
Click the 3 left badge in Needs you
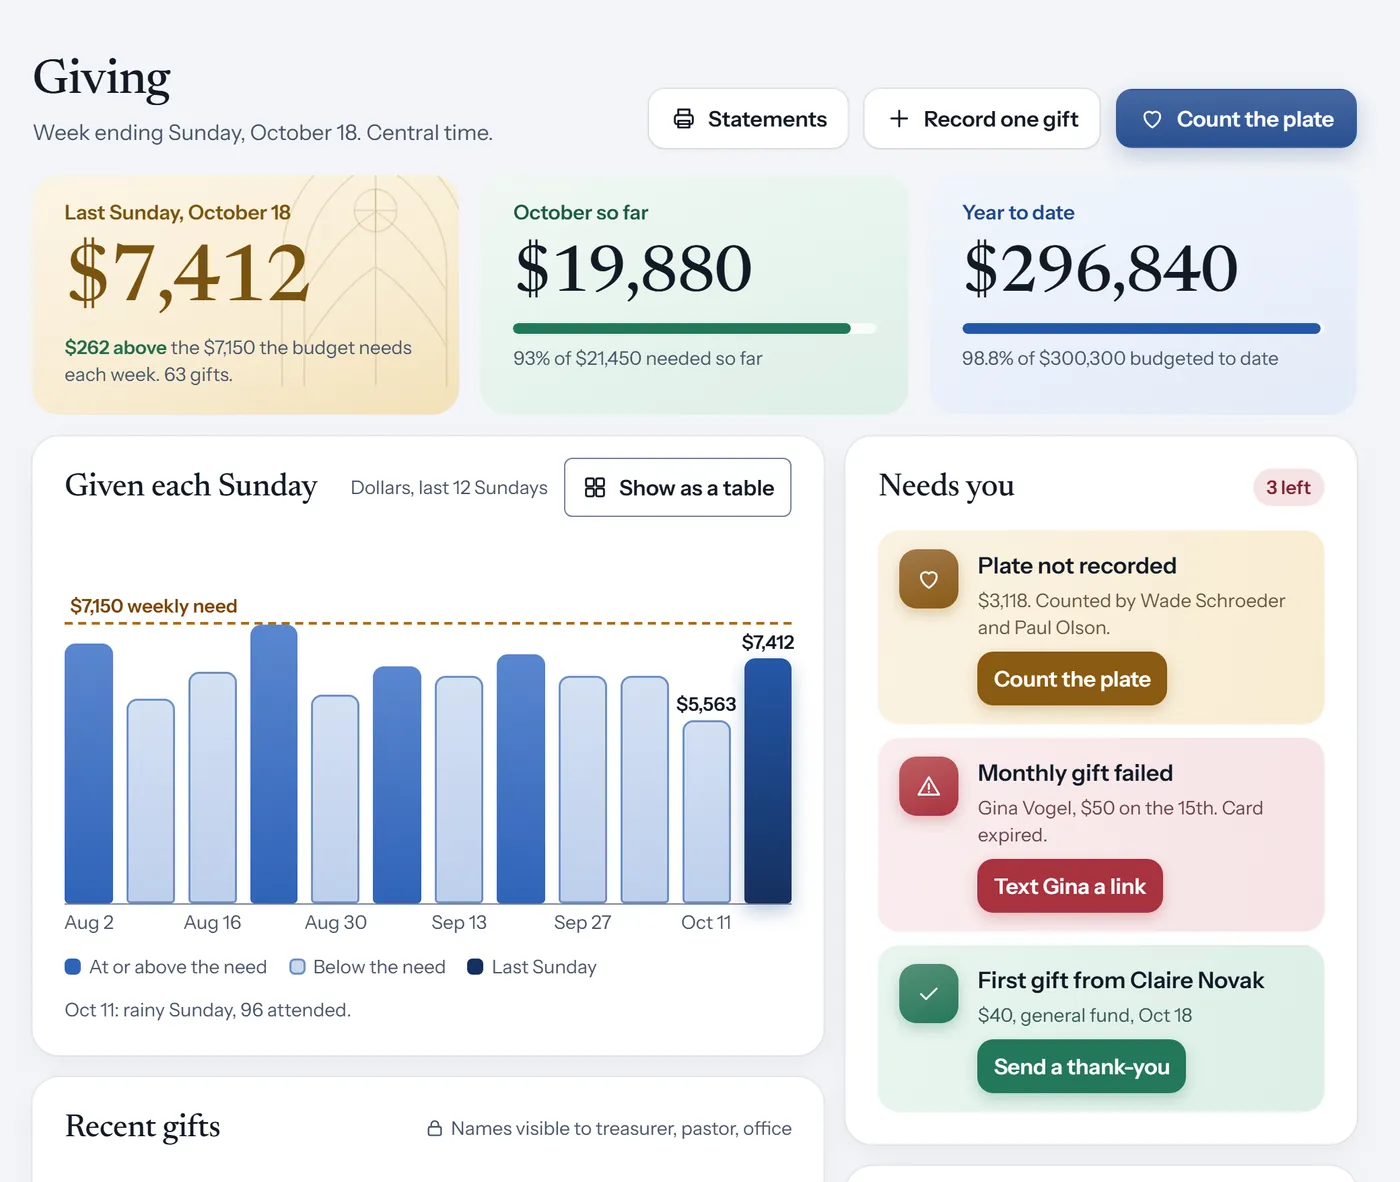1288,487
